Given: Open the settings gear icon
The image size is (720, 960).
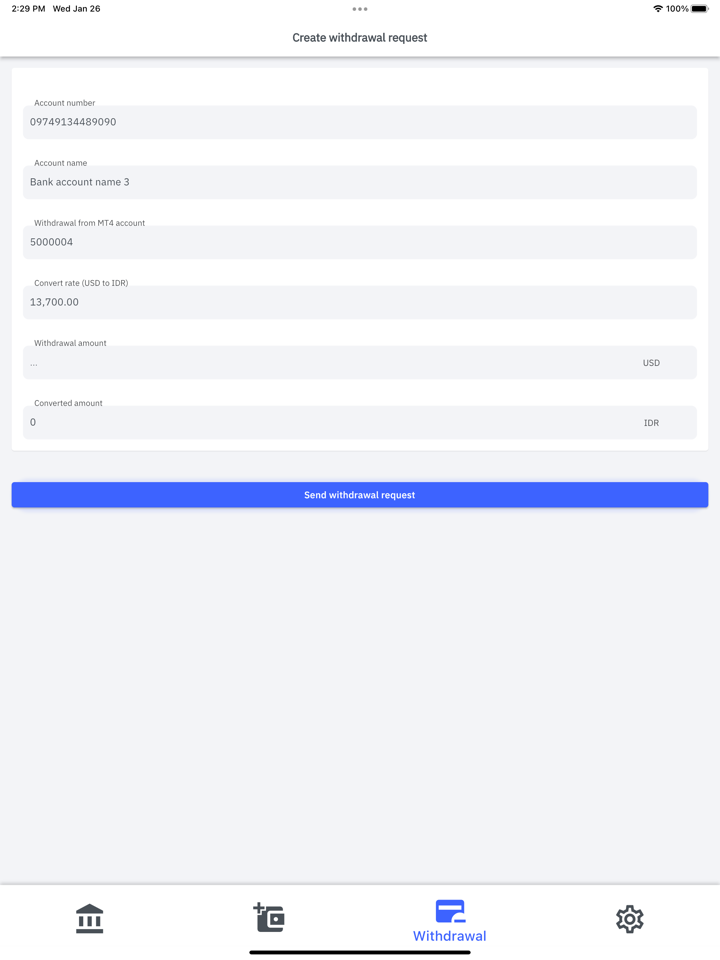Looking at the screenshot, I should tap(630, 918).
